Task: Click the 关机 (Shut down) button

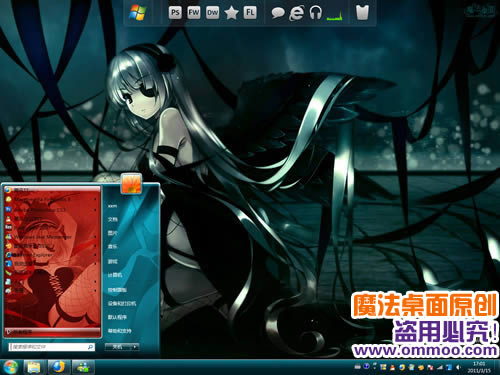Action: coord(118,347)
